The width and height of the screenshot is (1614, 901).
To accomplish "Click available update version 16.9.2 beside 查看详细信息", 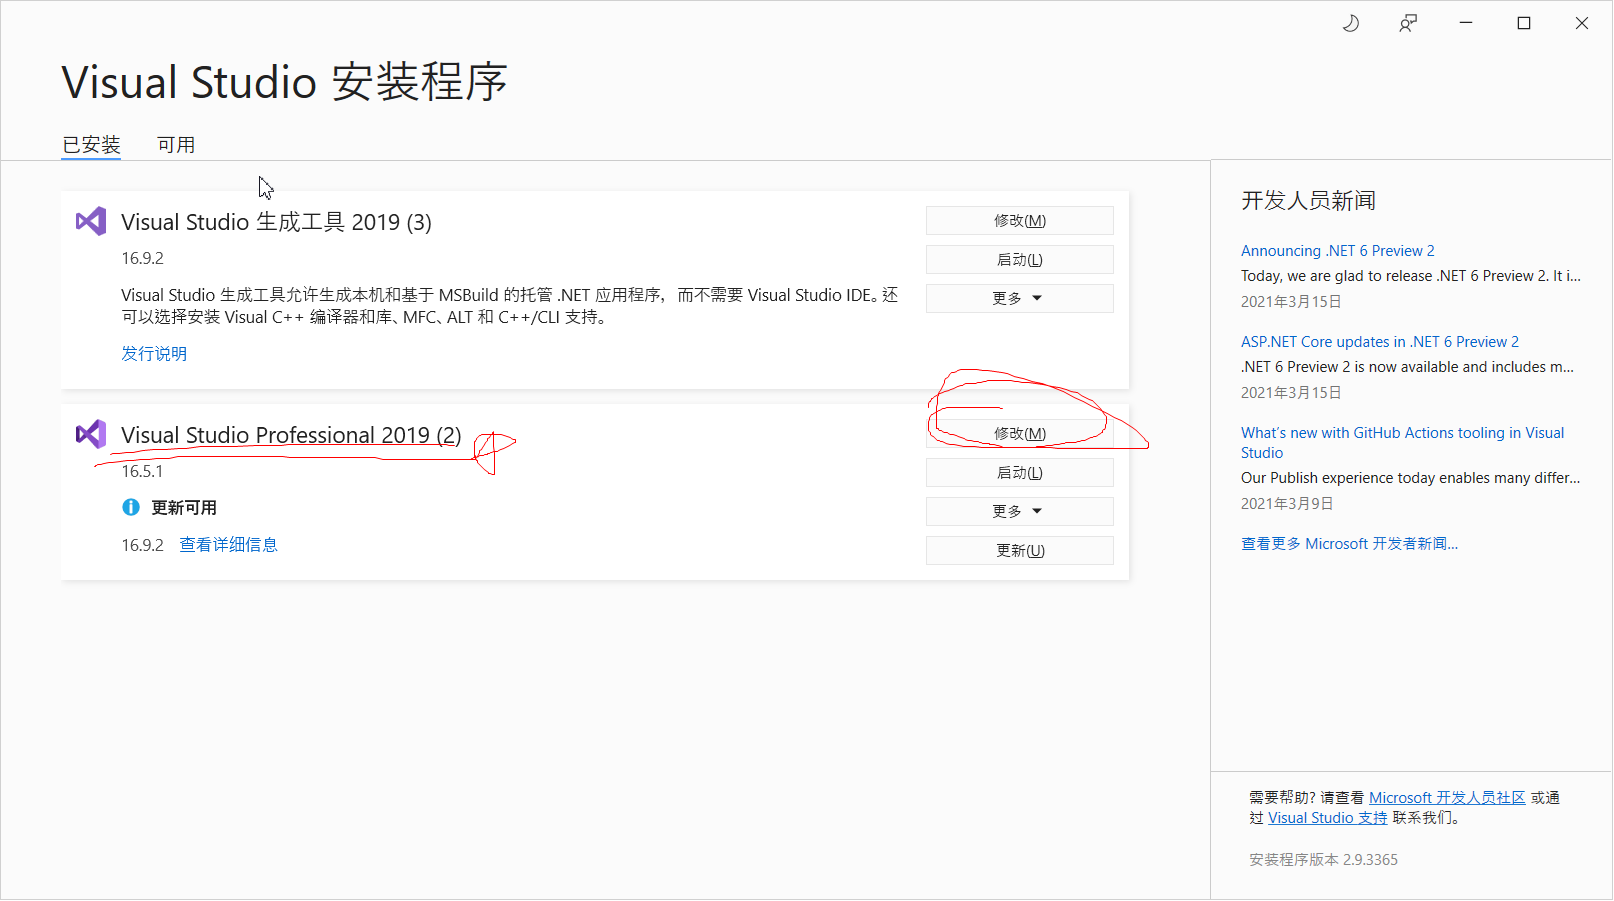I will (x=142, y=544).
